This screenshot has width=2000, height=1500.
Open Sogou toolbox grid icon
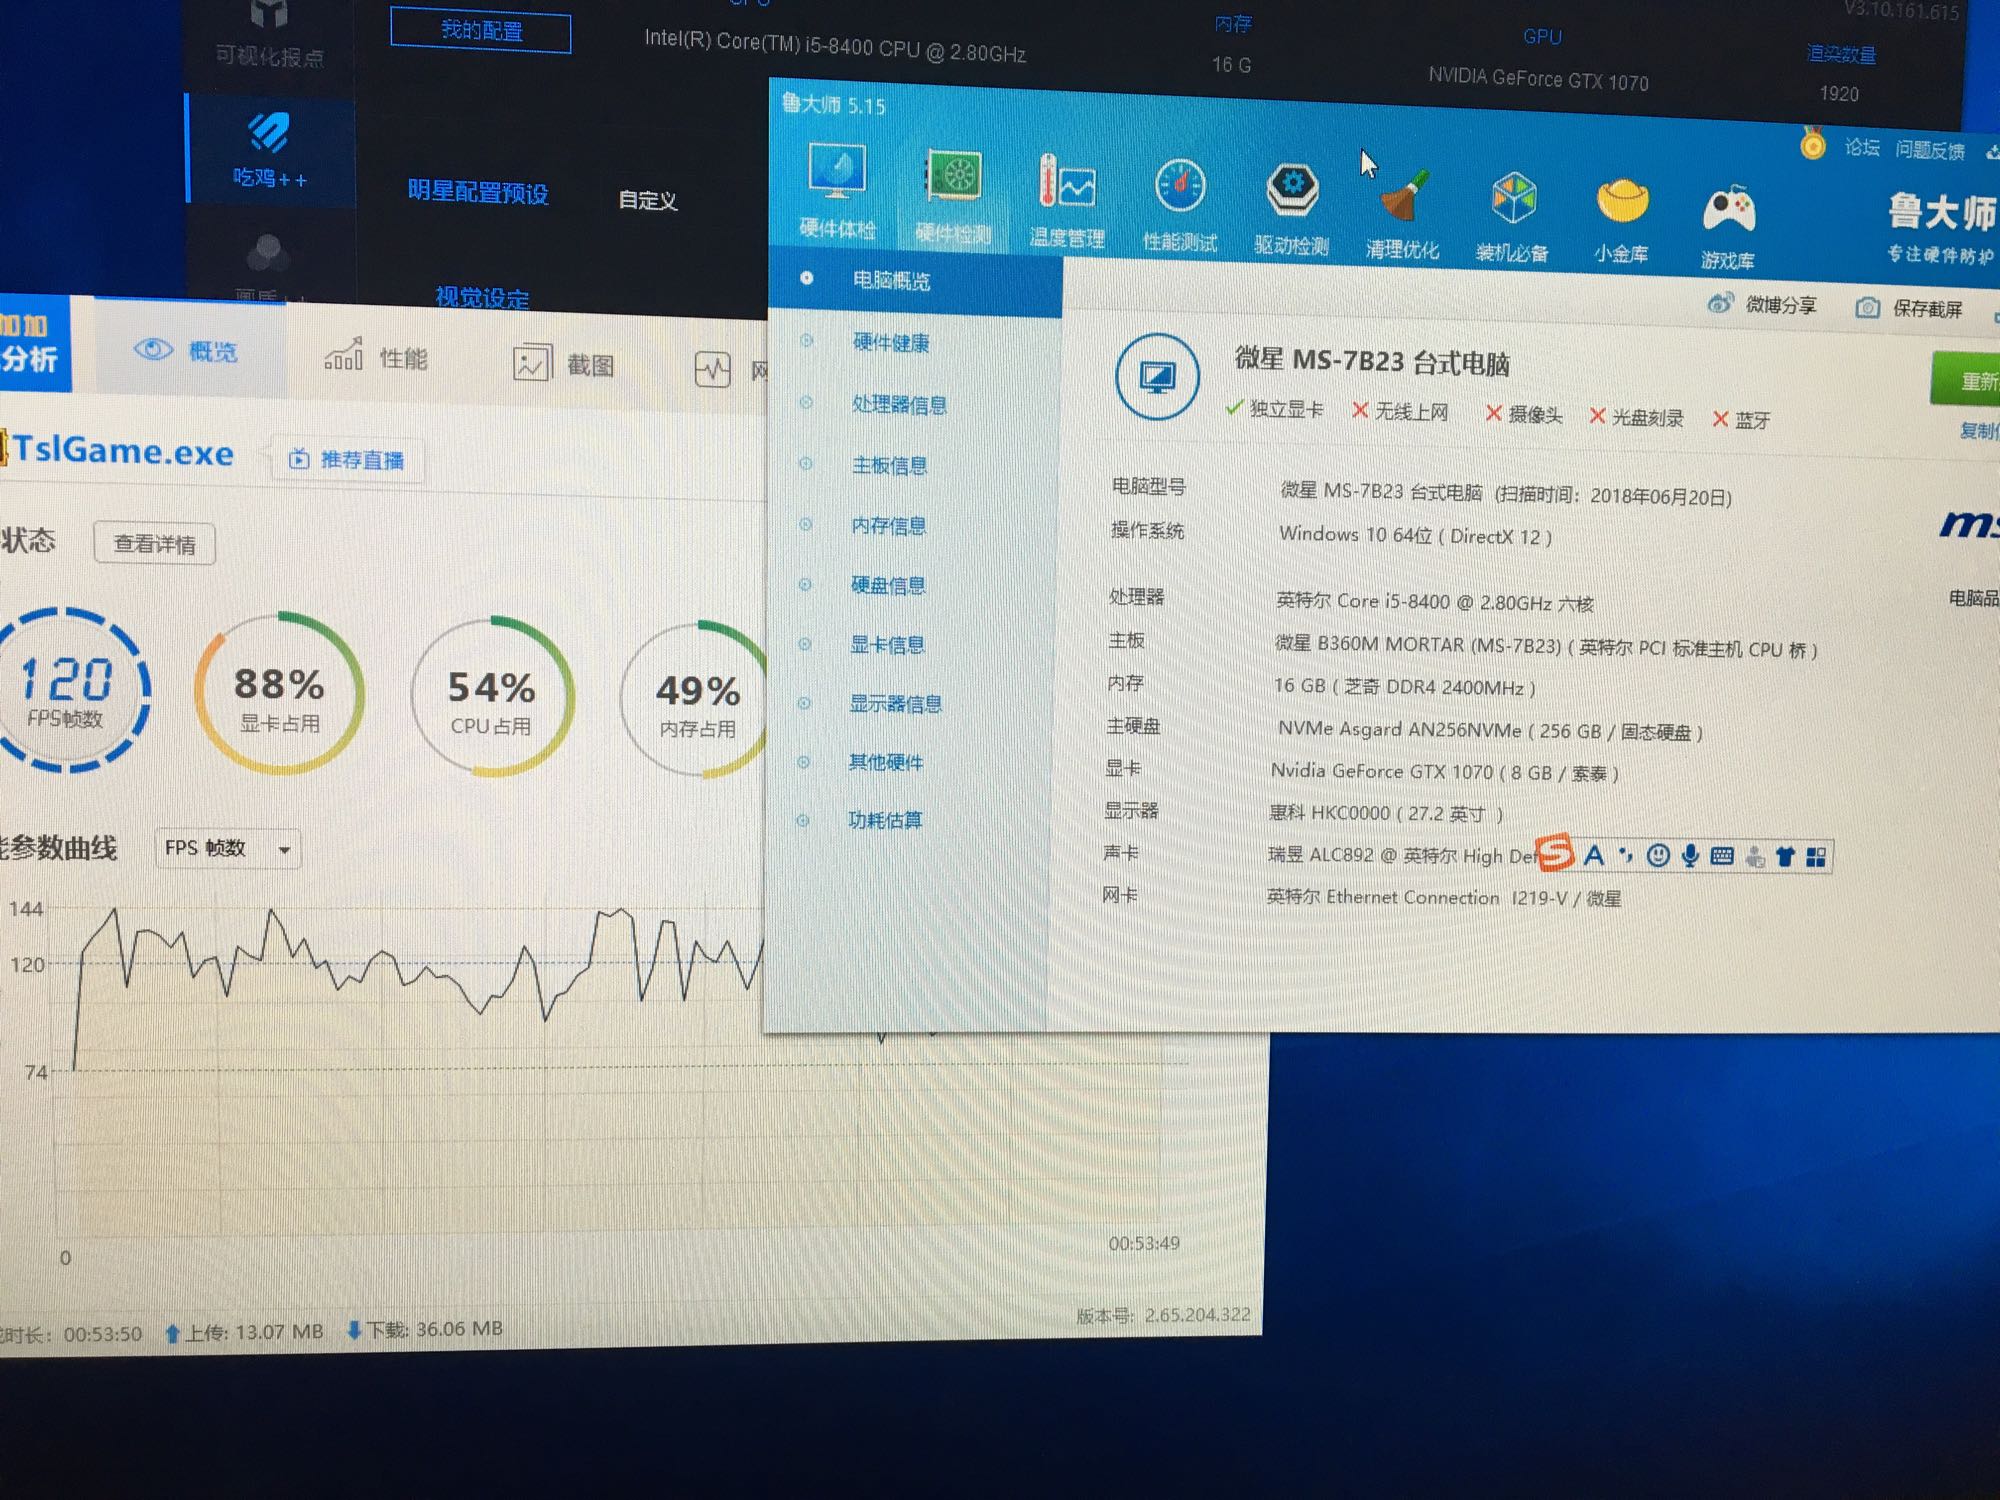coord(1817,857)
